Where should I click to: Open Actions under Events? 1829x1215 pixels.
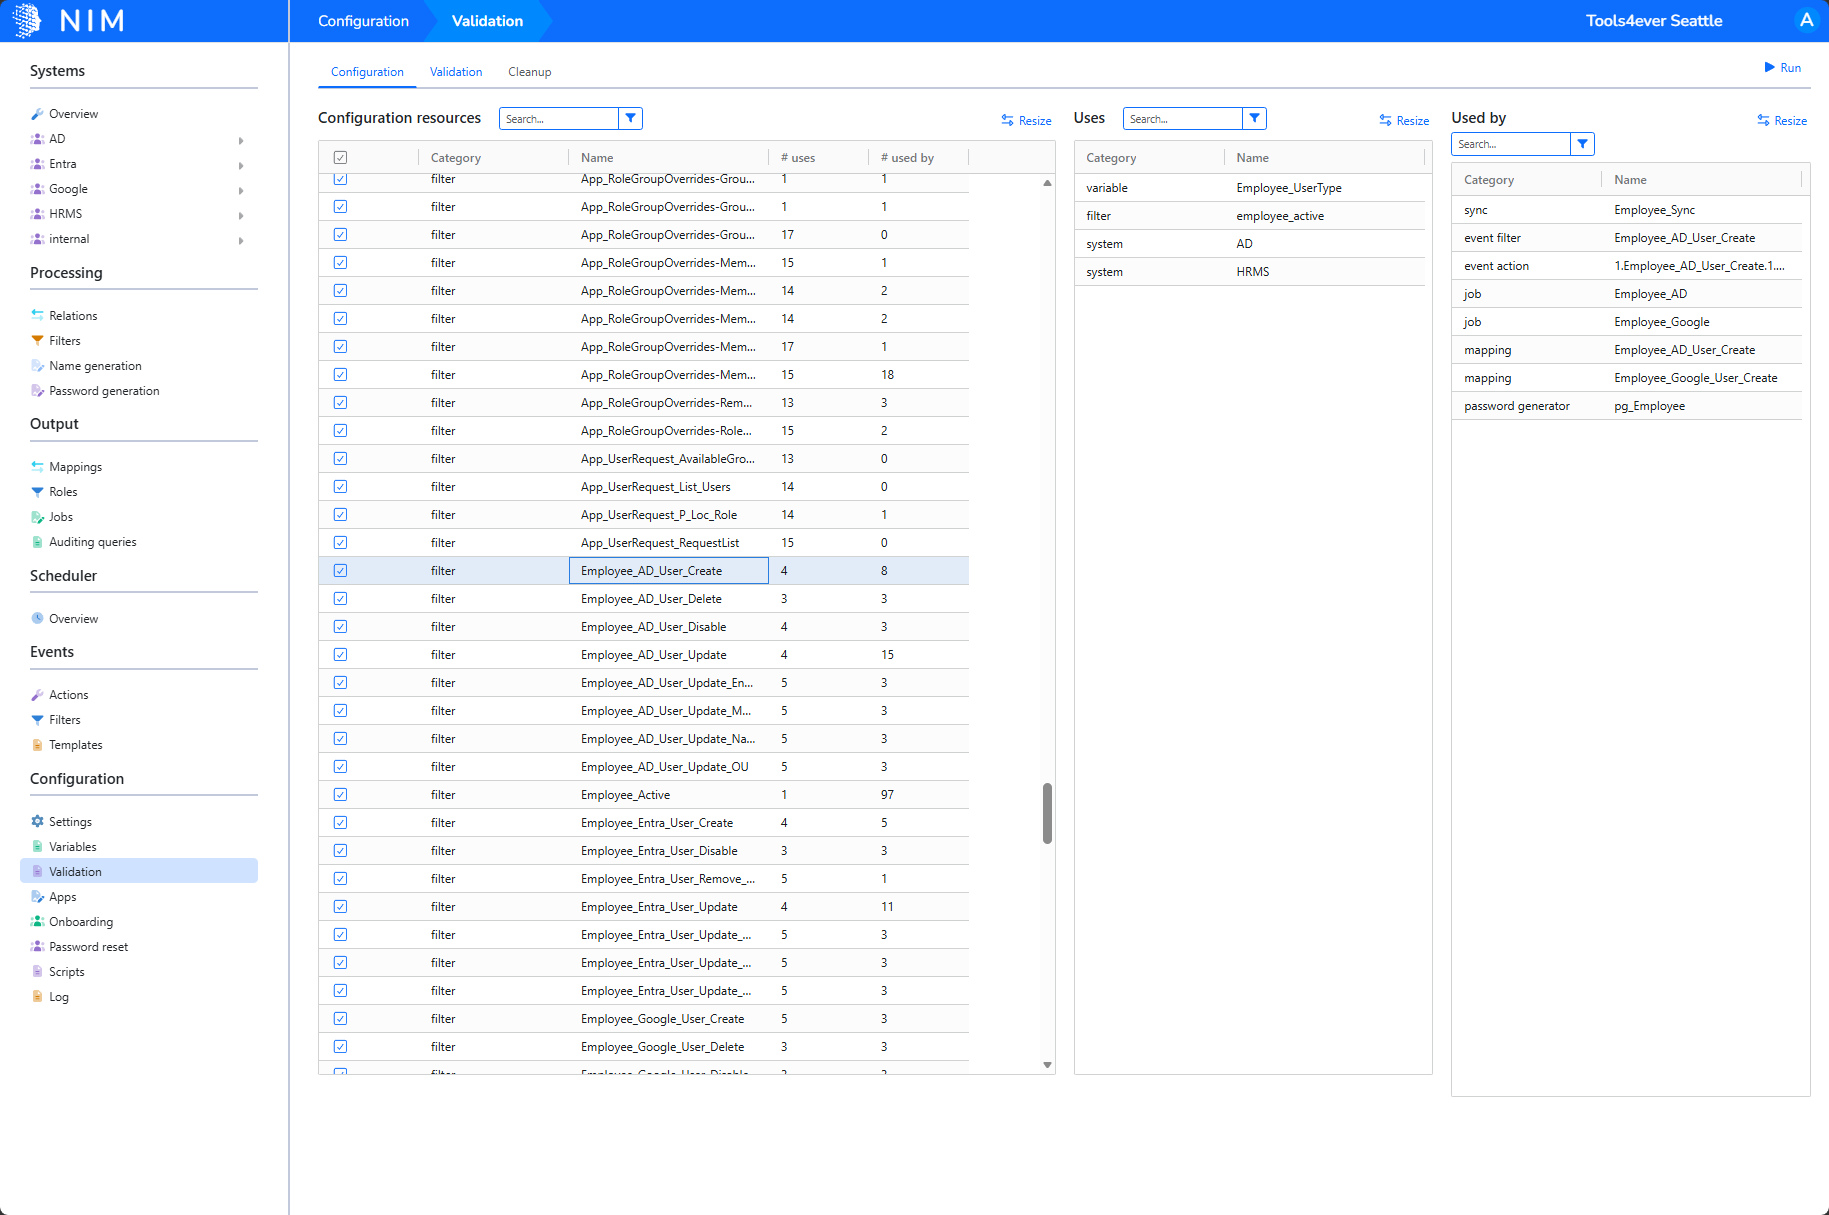[x=68, y=695]
